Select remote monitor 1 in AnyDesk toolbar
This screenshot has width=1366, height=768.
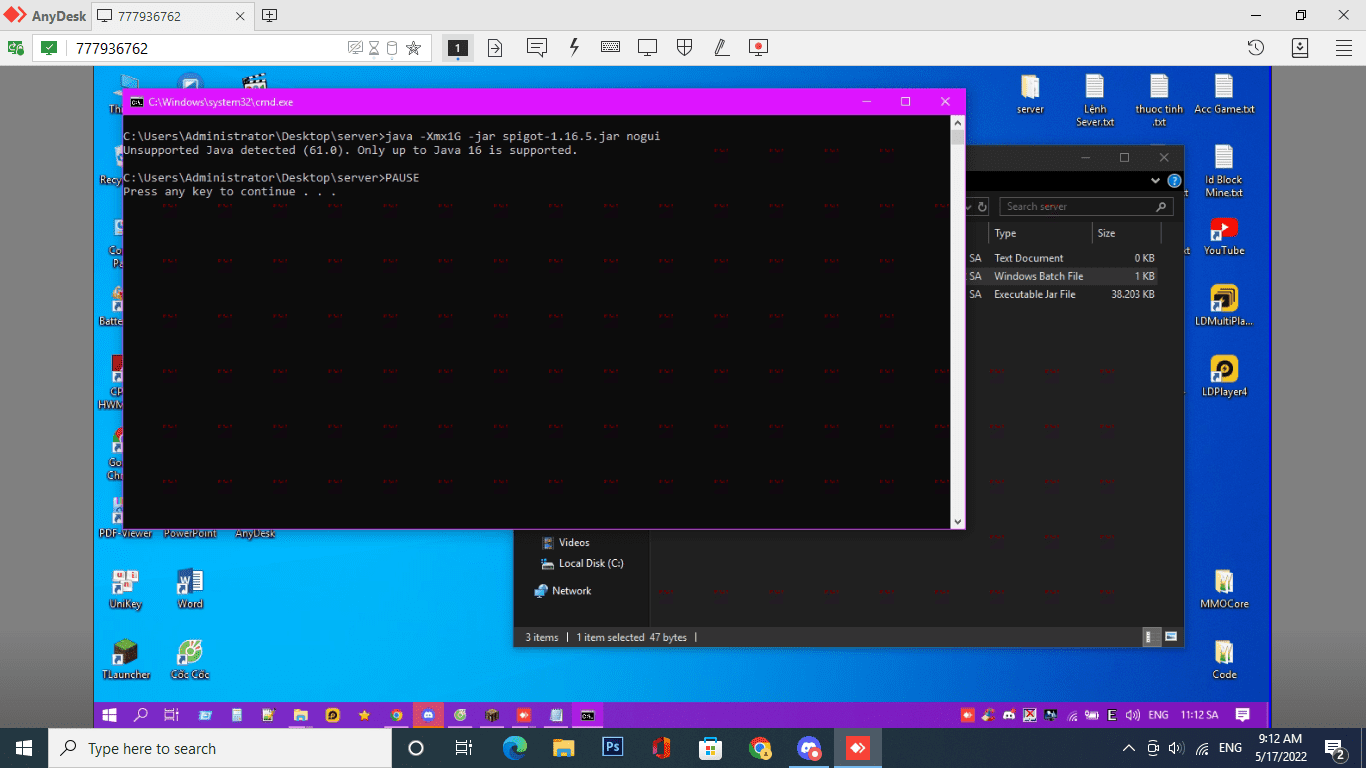click(x=457, y=48)
